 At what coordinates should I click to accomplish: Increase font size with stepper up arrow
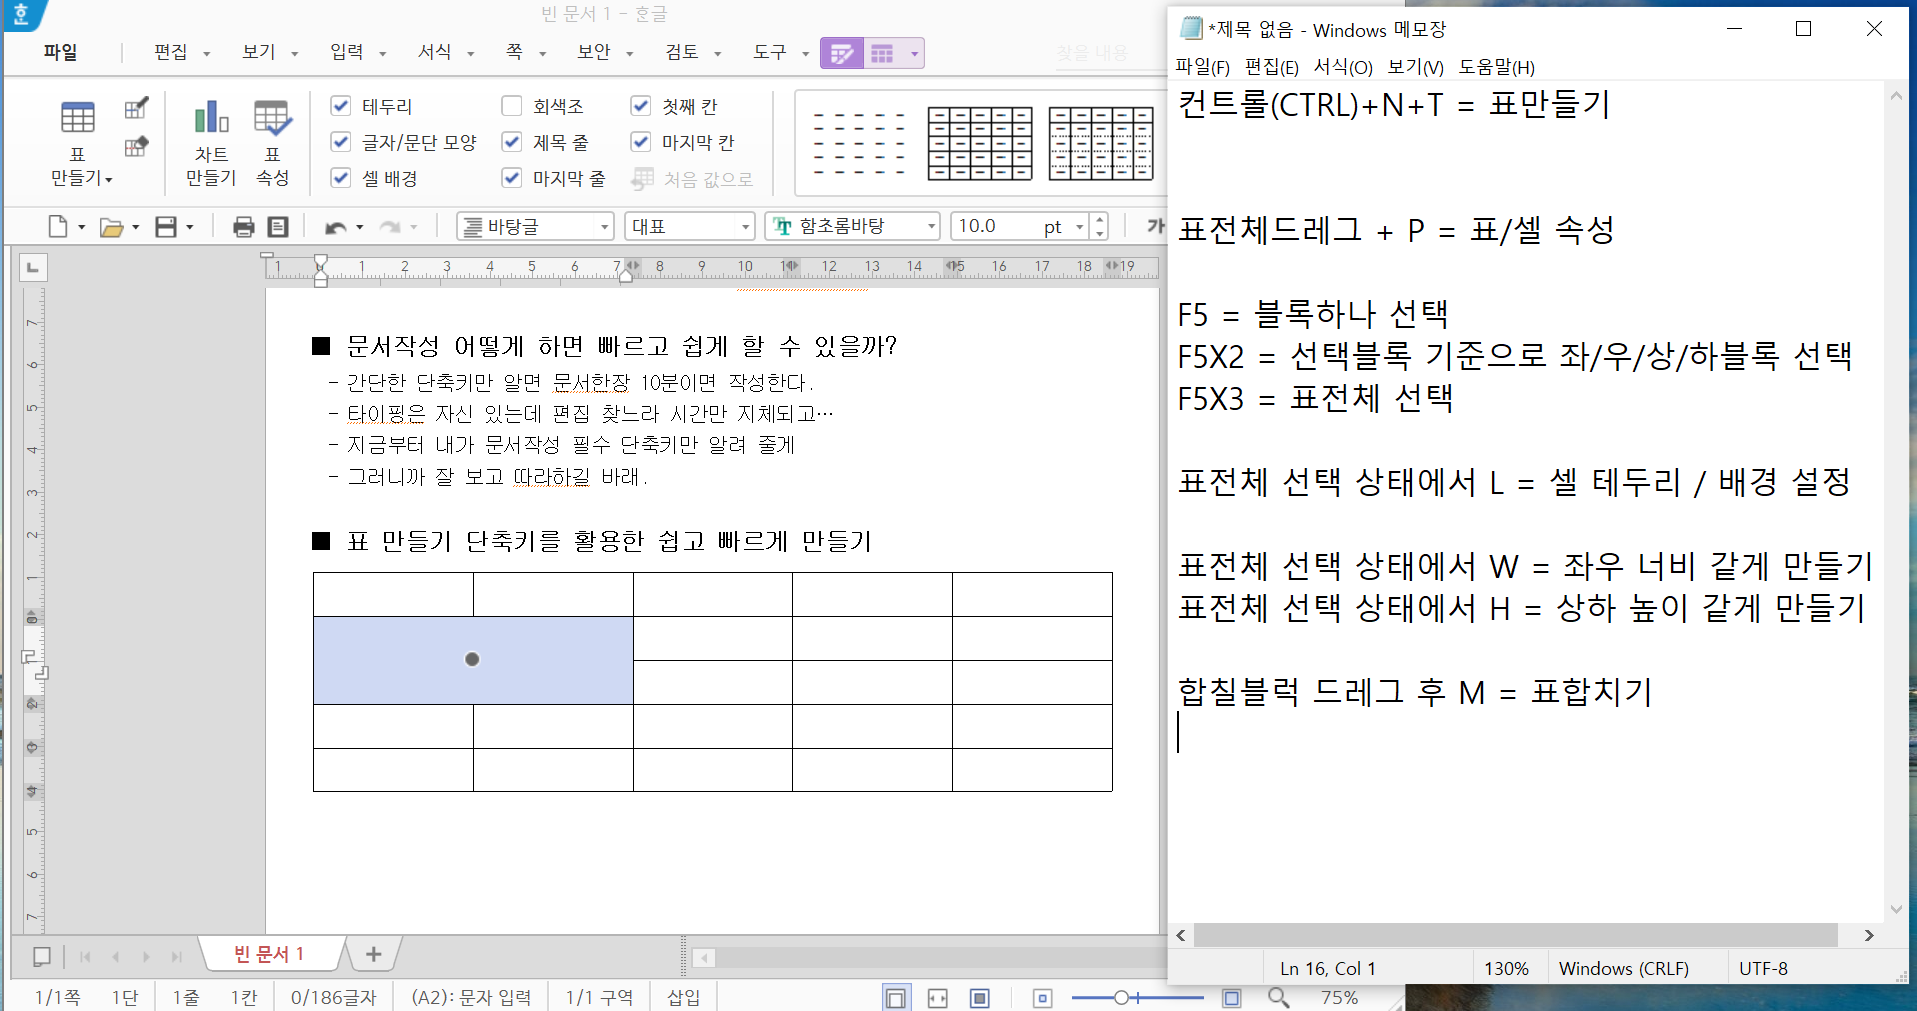(1100, 220)
